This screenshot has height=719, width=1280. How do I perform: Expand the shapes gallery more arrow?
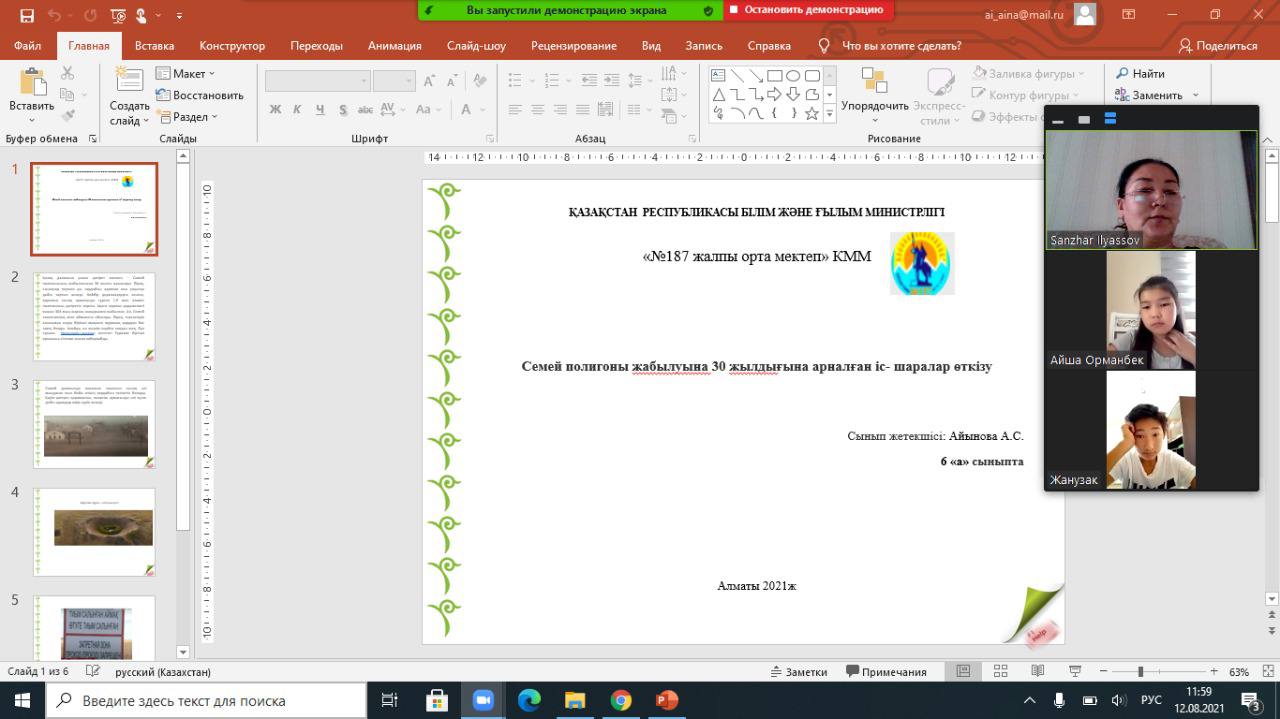tap(829, 114)
